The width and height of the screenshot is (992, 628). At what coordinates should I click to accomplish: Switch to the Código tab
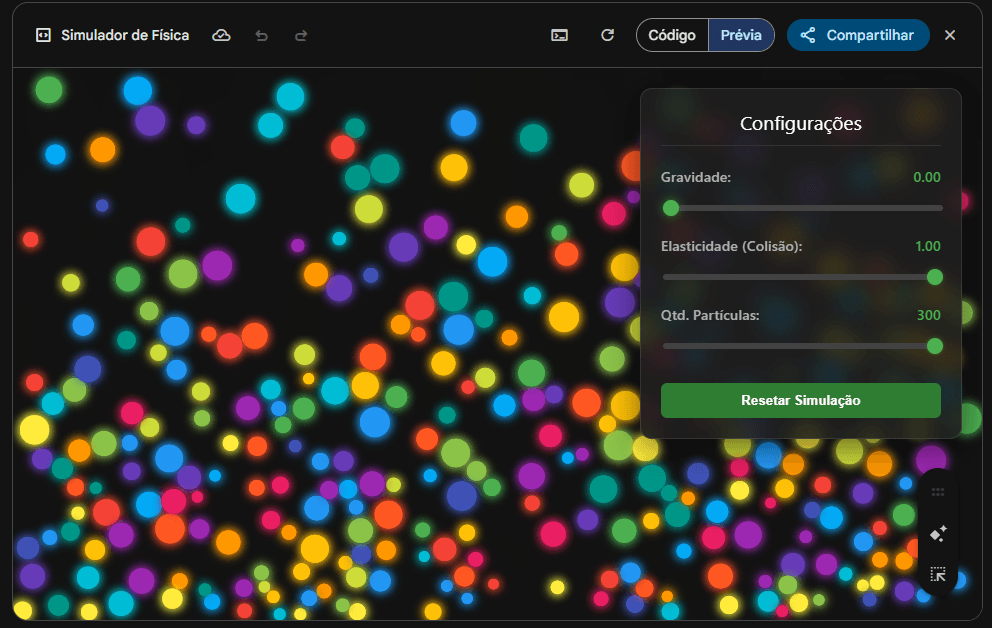tap(672, 35)
